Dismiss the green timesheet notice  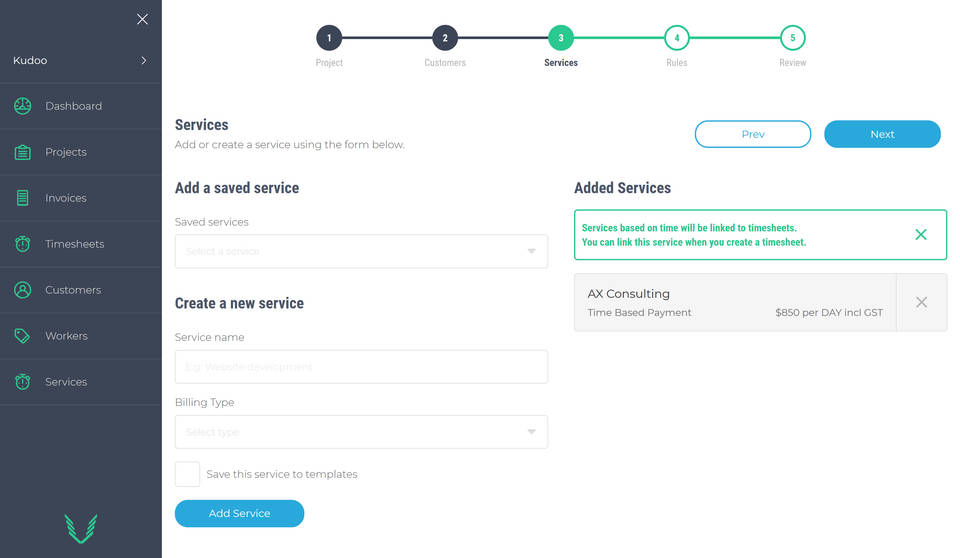[x=921, y=235]
